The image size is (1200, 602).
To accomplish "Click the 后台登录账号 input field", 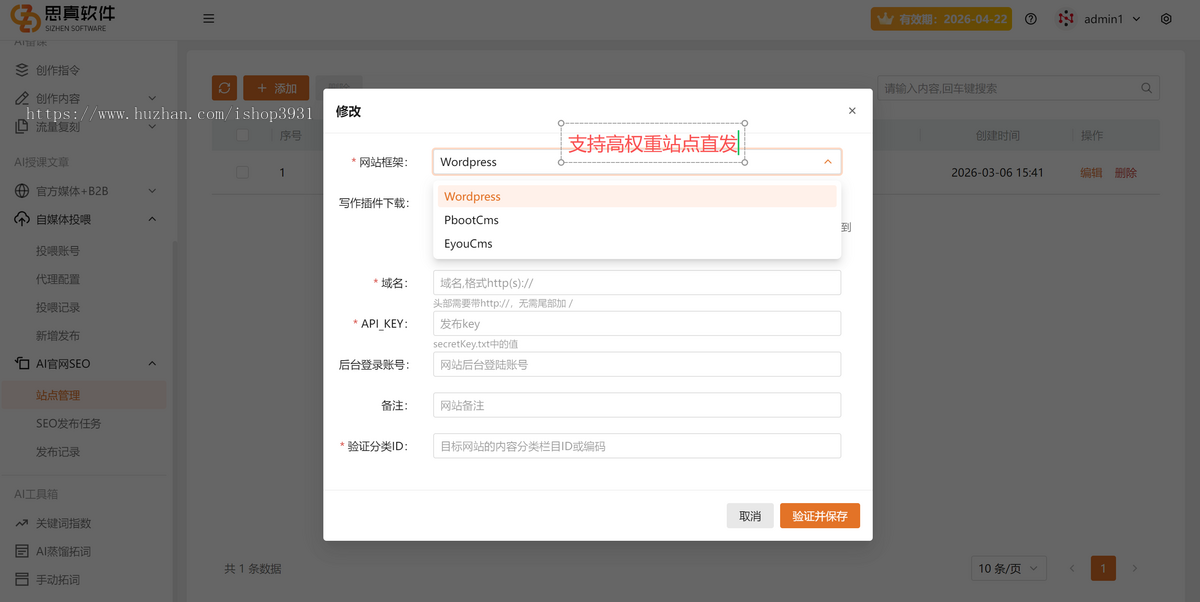I will pos(637,364).
